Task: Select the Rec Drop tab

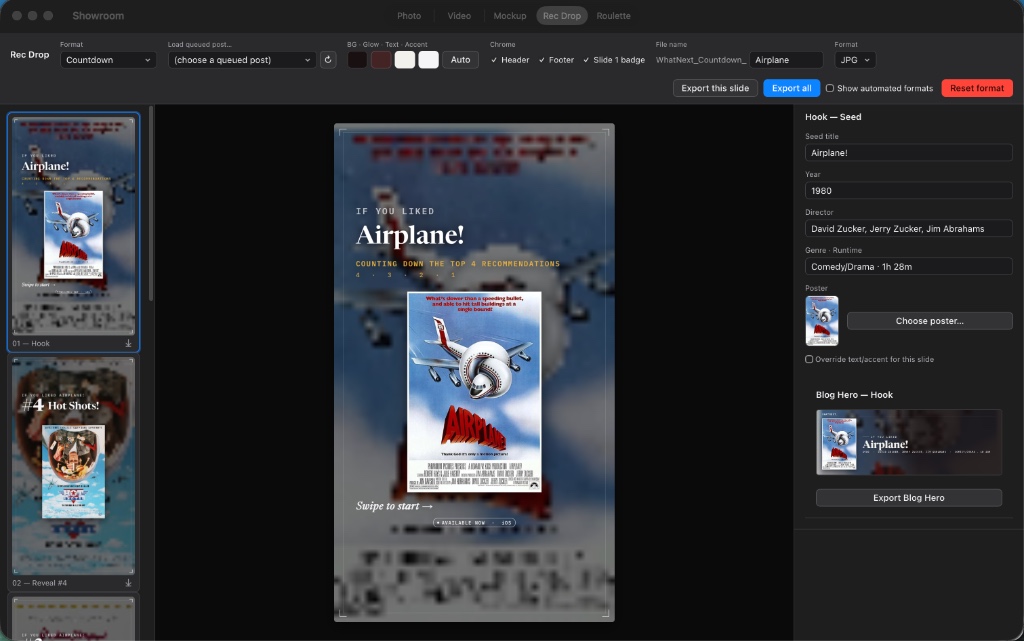Action: click(562, 16)
